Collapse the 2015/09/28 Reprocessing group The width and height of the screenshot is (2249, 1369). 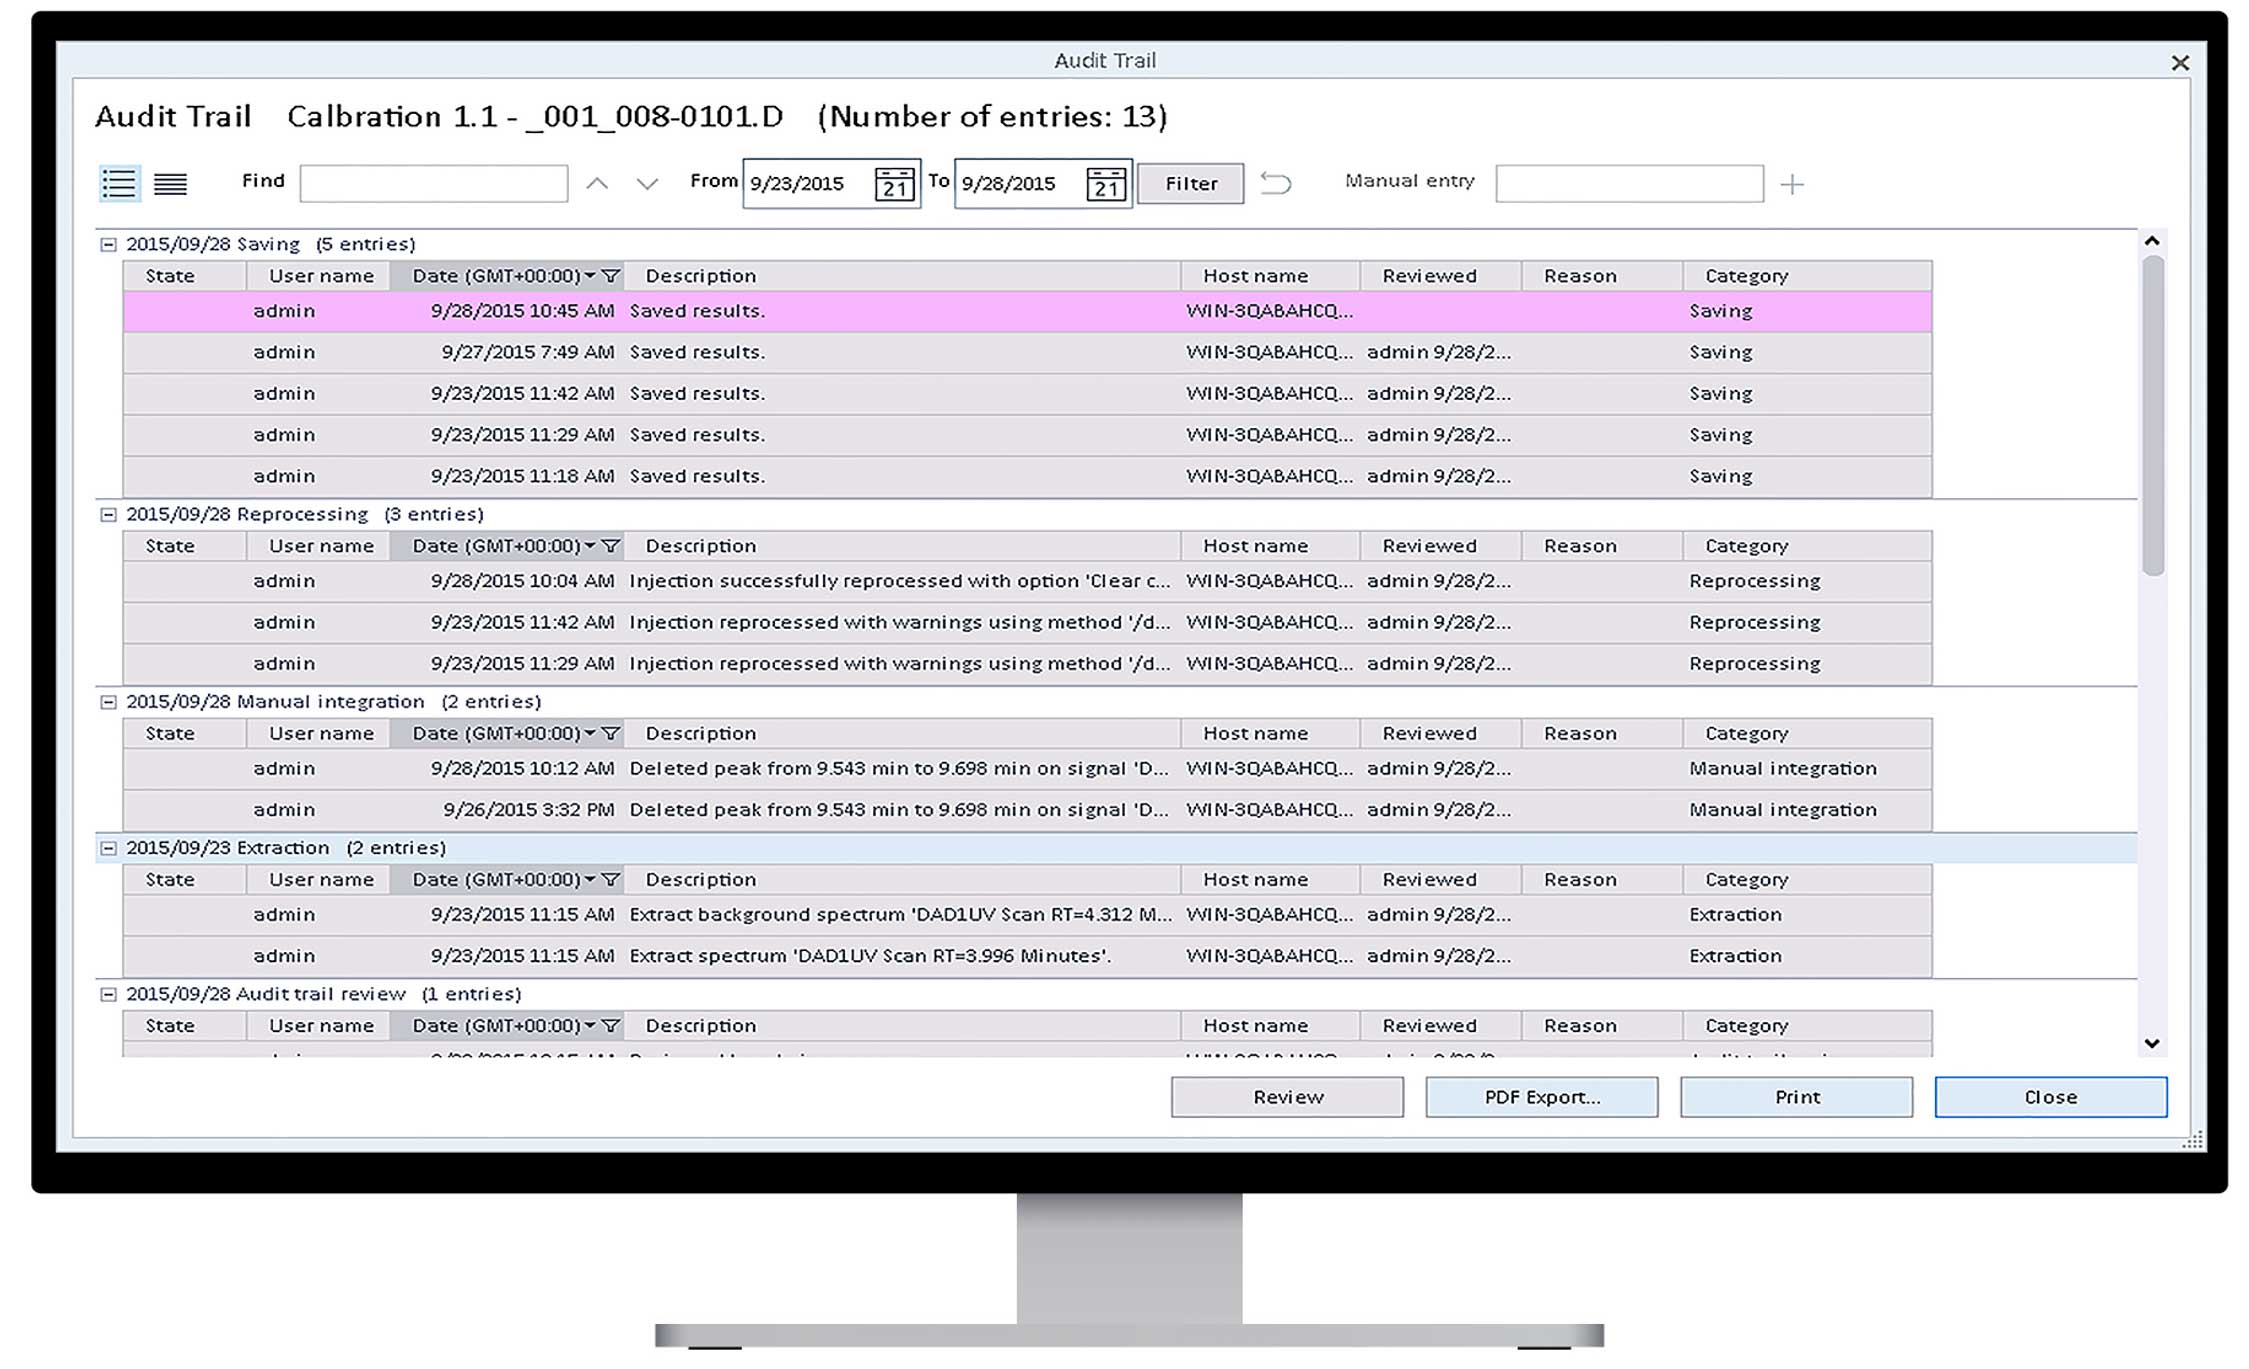pos(108,514)
